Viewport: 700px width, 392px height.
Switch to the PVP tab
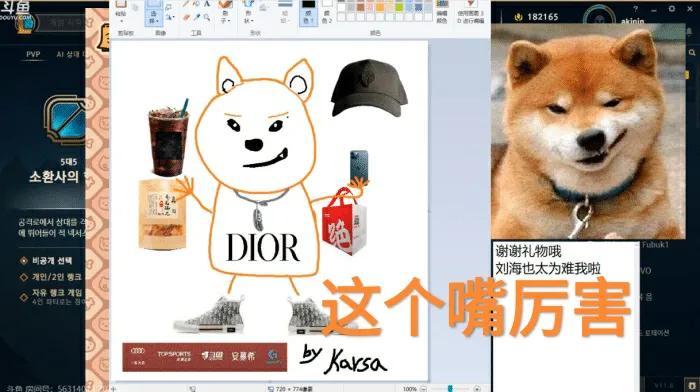pyautogui.click(x=33, y=54)
